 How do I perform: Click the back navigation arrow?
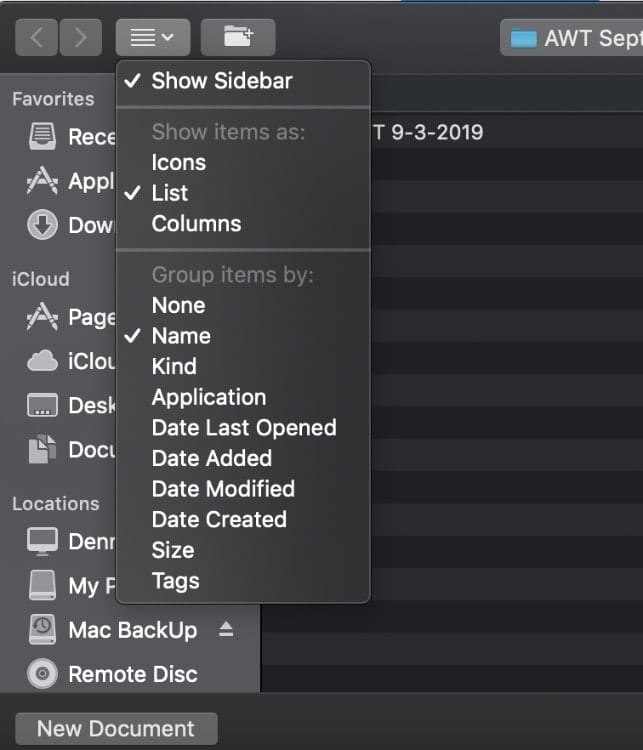(36, 38)
